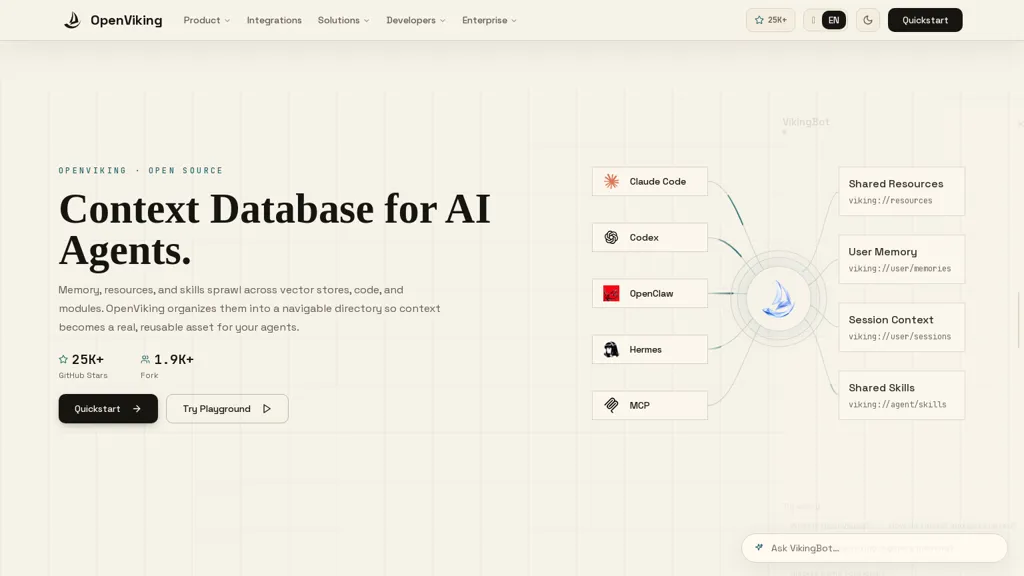Image resolution: width=1024 pixels, height=576 pixels.
Task: Open the Integrations nav item
Action: tap(274, 20)
